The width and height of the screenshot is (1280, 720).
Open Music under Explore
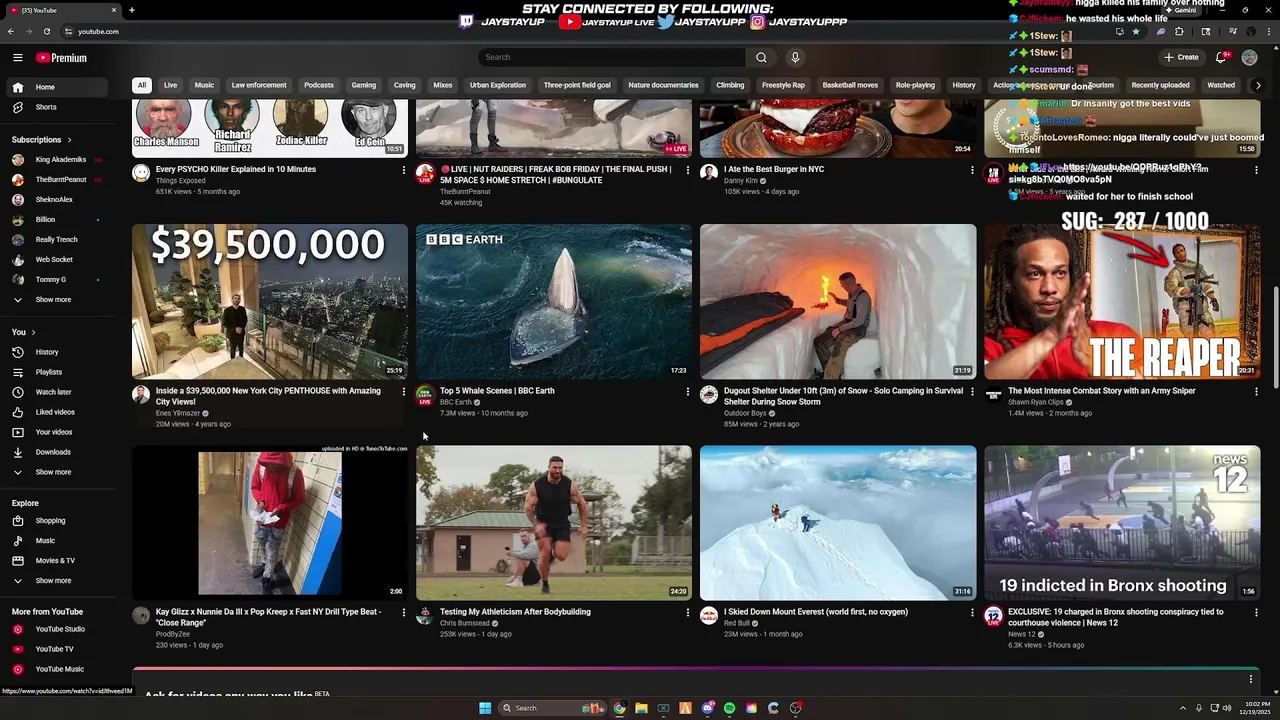58,540
